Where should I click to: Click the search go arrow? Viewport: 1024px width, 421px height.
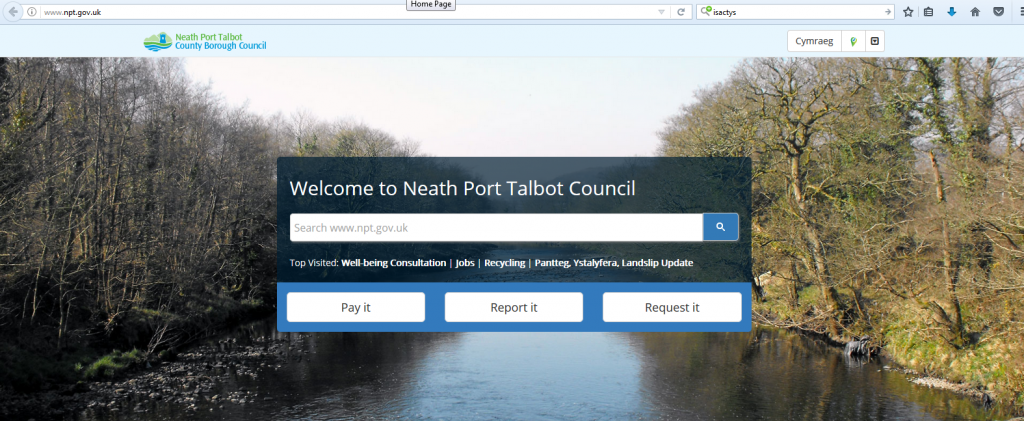(x=887, y=12)
